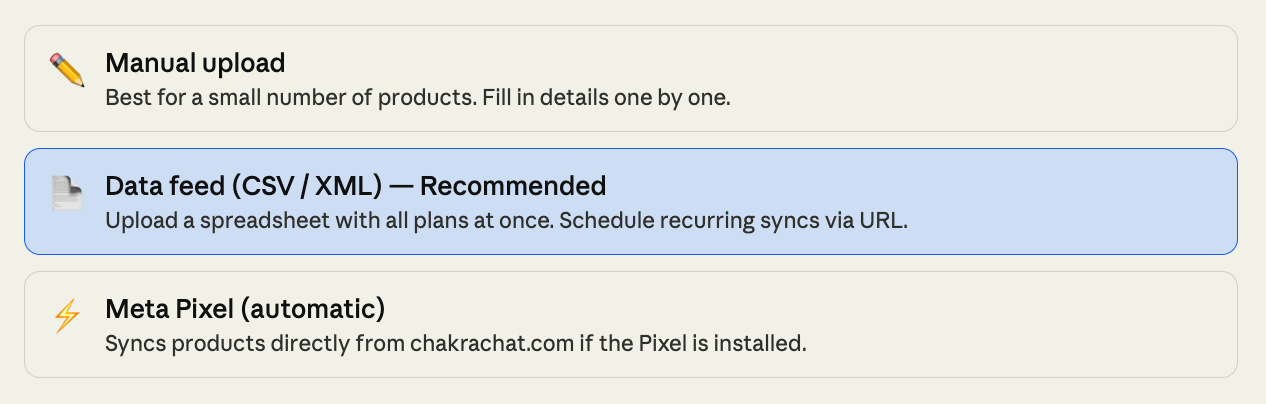Click the chakrachat.com text in Meta Pixel description
This screenshot has width=1266, height=404.
(495, 343)
